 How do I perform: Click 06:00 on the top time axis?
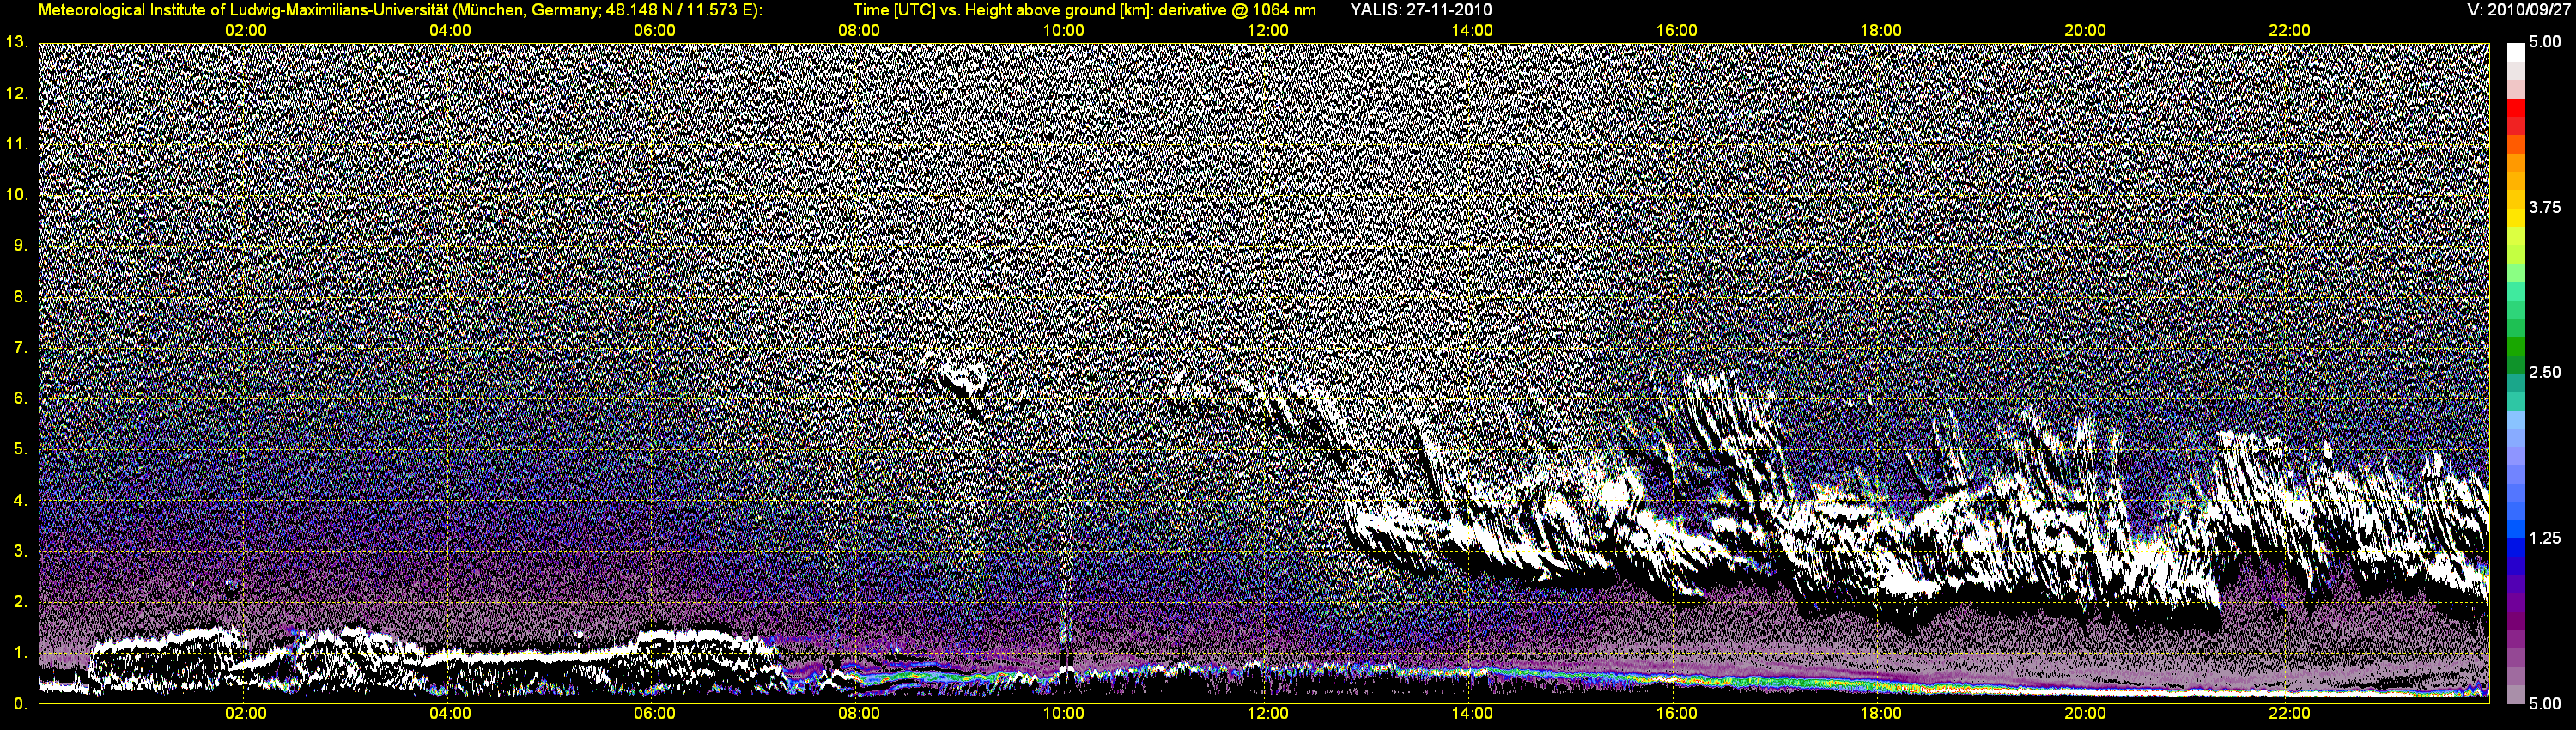tap(654, 30)
